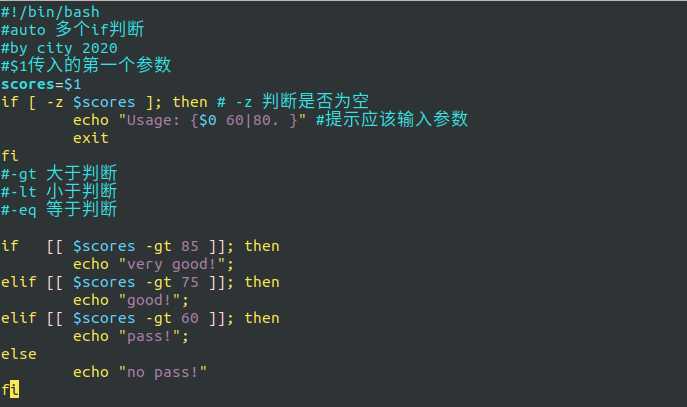
Task: Place cursor on scores=$1 assignment
Action: click(41, 84)
